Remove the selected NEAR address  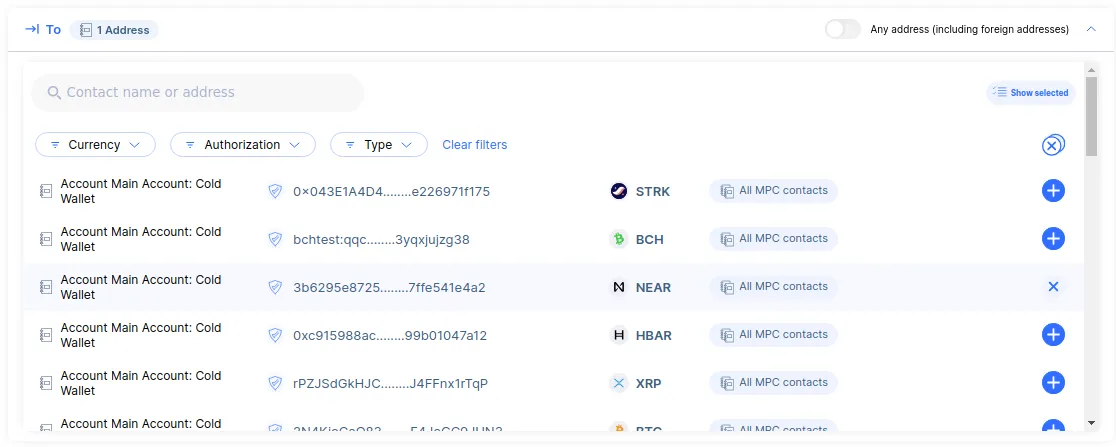(x=1053, y=287)
